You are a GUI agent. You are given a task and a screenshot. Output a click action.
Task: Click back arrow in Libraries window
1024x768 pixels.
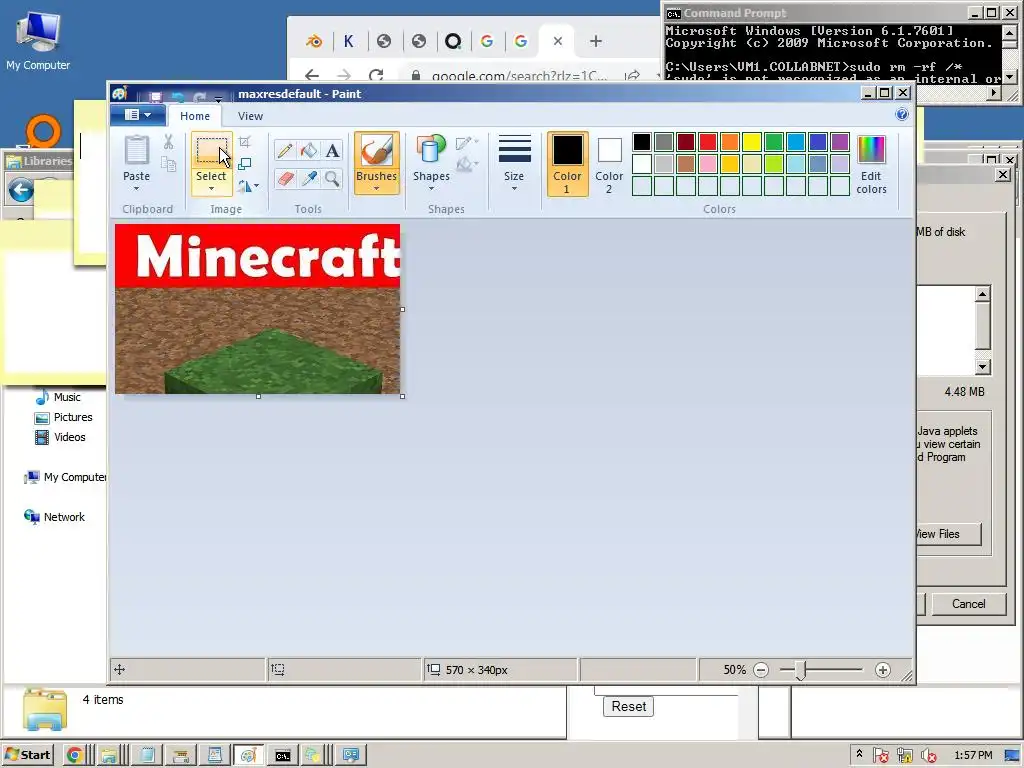click(x=21, y=191)
